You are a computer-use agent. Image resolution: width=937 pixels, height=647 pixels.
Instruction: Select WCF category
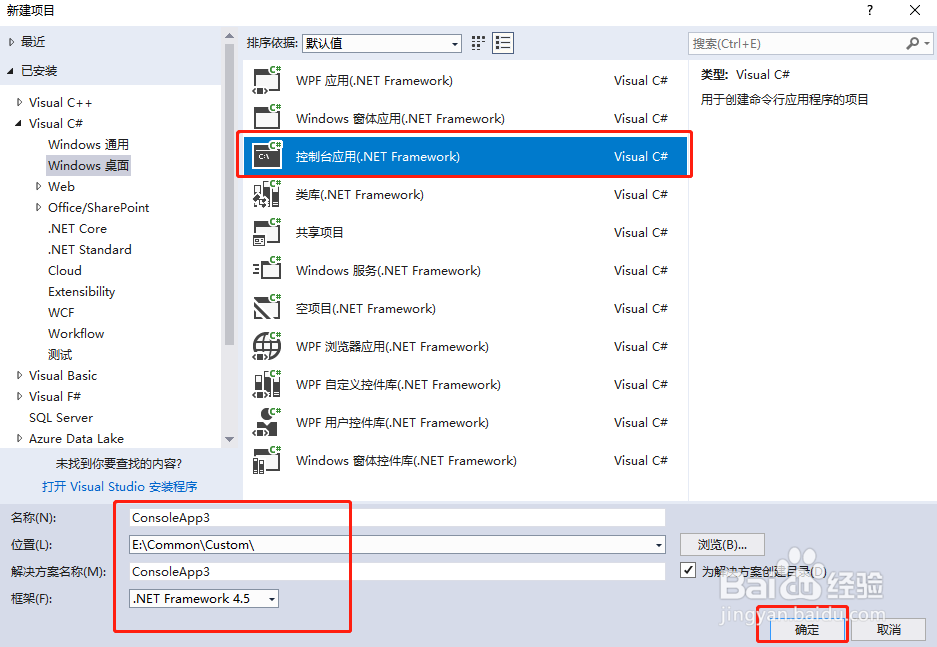pyautogui.click(x=62, y=312)
